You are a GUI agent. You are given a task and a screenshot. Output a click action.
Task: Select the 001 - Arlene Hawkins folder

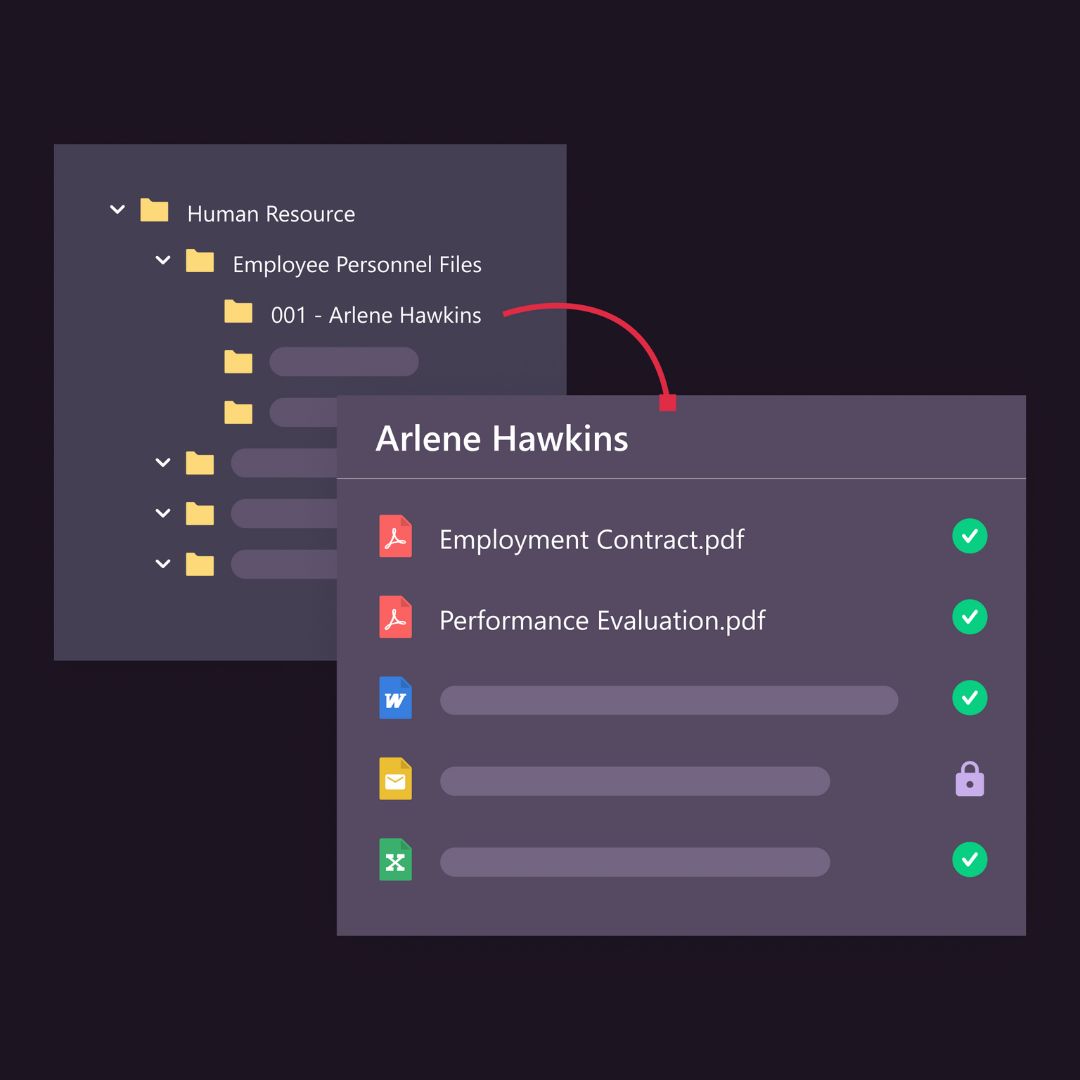pos(375,315)
